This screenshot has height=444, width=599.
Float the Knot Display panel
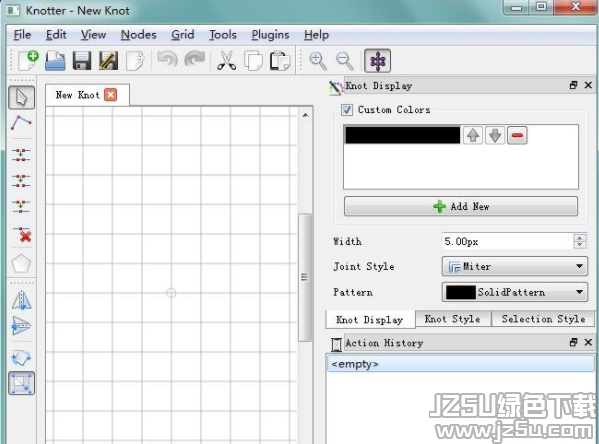pyautogui.click(x=573, y=85)
